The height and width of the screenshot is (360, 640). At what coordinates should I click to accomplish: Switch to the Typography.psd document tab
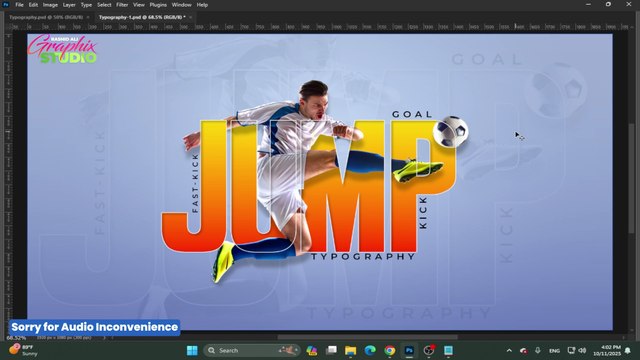pos(46,17)
